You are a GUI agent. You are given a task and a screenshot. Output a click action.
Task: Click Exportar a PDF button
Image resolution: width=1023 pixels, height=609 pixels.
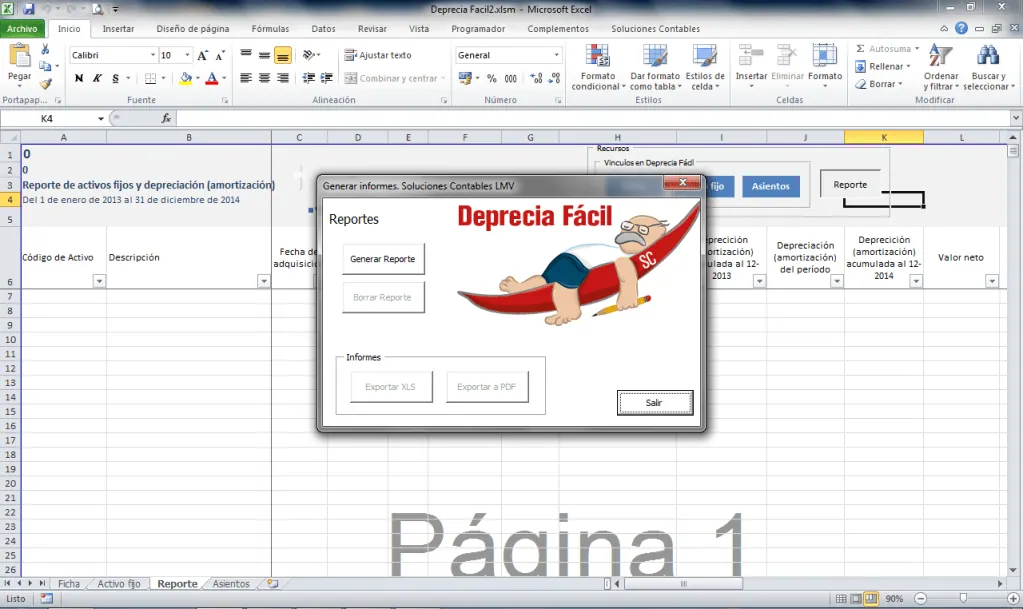(487, 387)
